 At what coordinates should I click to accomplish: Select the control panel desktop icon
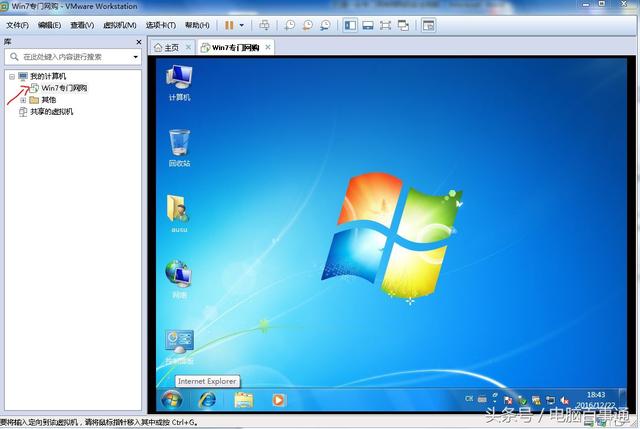[179, 347]
